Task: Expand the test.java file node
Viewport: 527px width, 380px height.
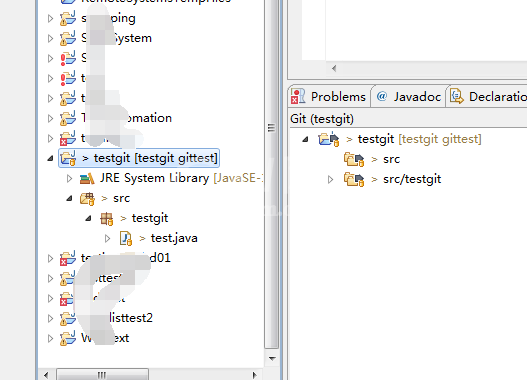Action: coord(108,239)
